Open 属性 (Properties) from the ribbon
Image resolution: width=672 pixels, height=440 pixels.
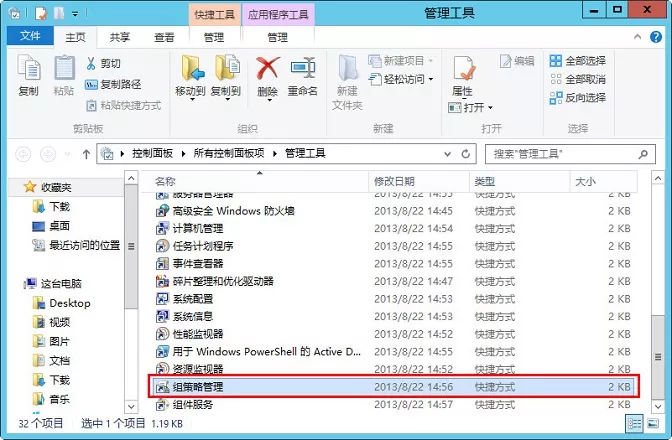coord(462,75)
